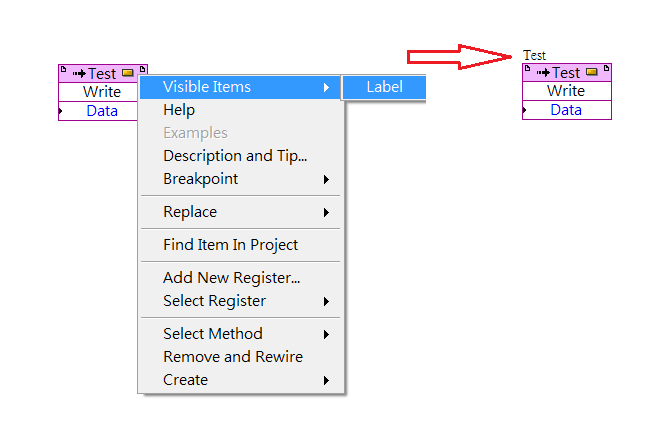Click the arrow icon on right Test node header

pos(543,73)
